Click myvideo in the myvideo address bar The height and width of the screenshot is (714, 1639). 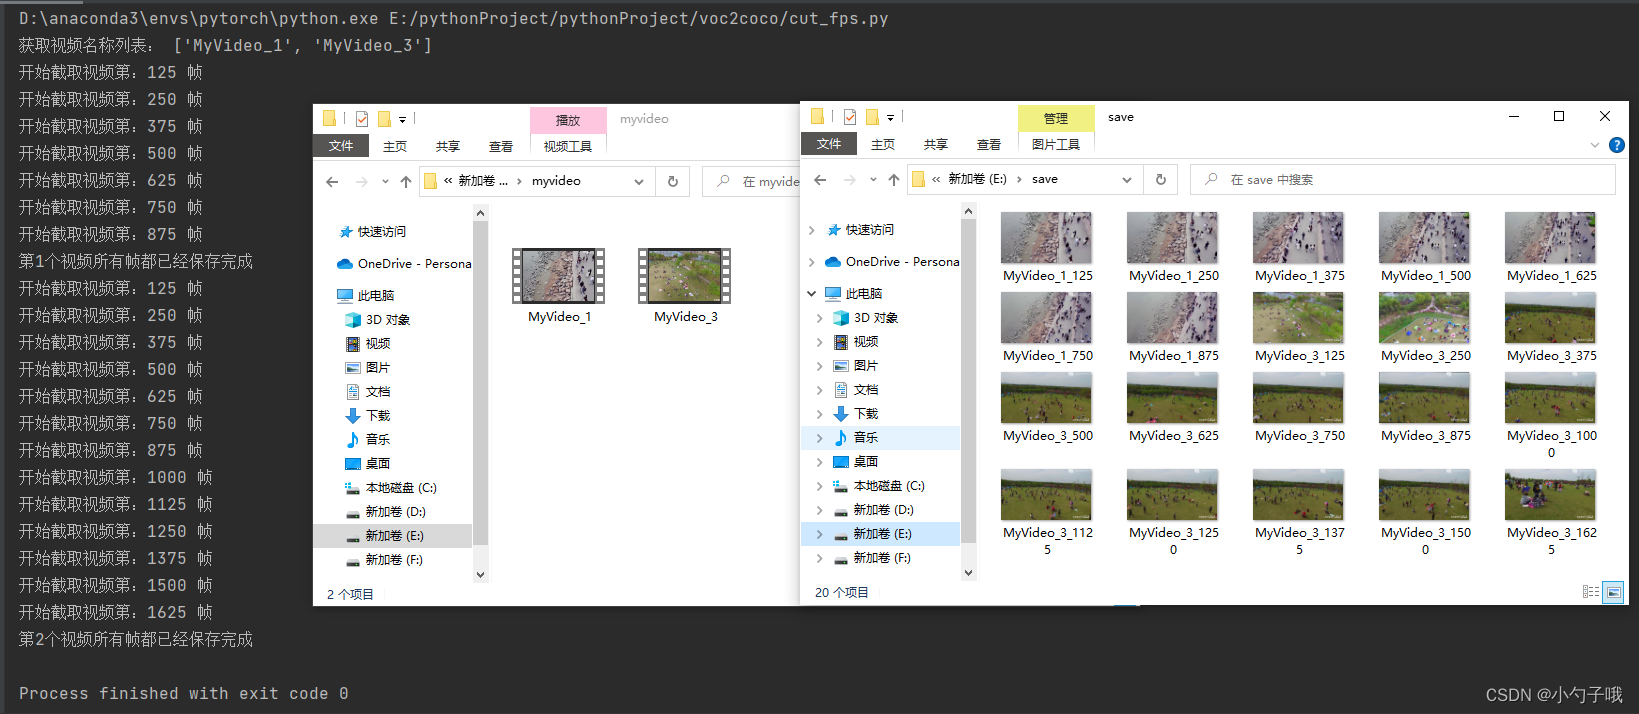pyautogui.click(x=556, y=181)
